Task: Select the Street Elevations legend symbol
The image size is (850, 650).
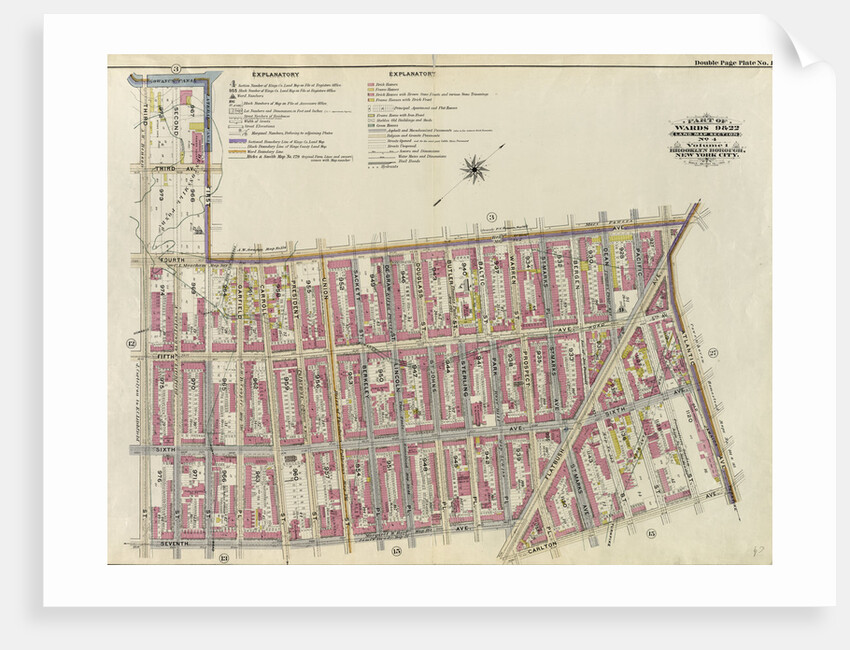Action: point(235,126)
